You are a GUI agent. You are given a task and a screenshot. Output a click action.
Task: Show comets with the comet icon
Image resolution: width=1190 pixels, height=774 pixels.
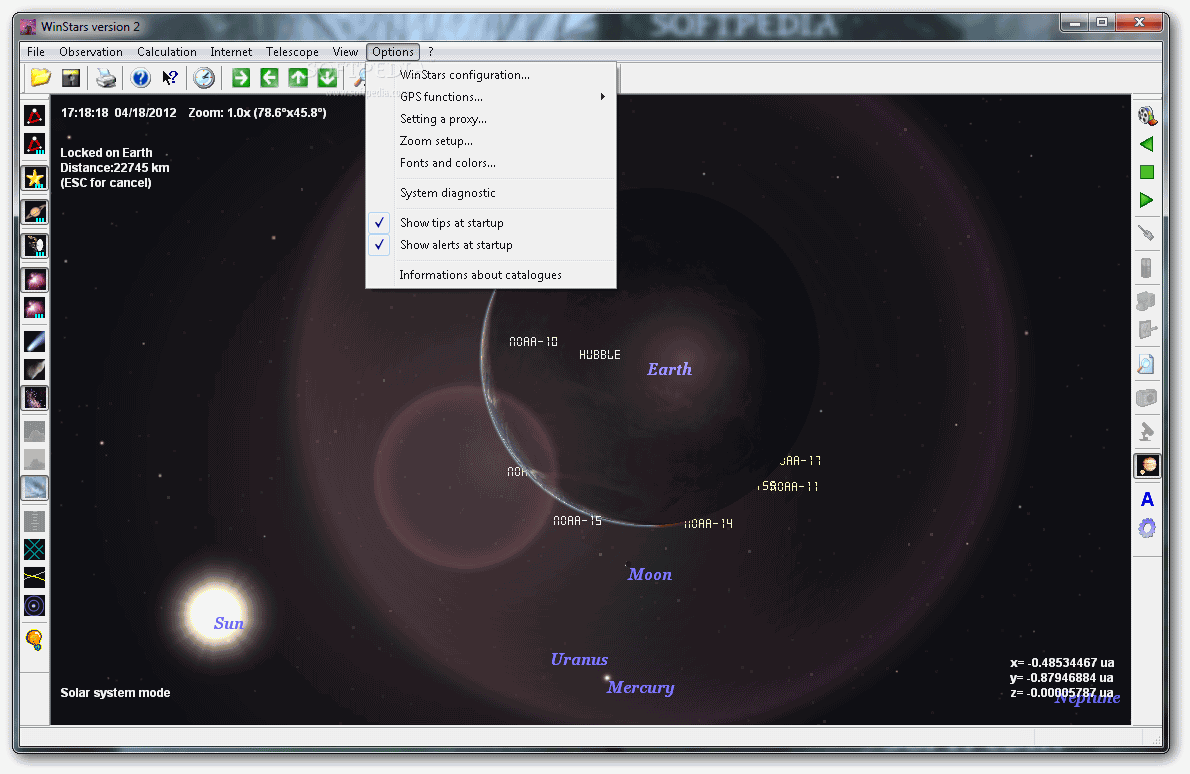click(35, 341)
